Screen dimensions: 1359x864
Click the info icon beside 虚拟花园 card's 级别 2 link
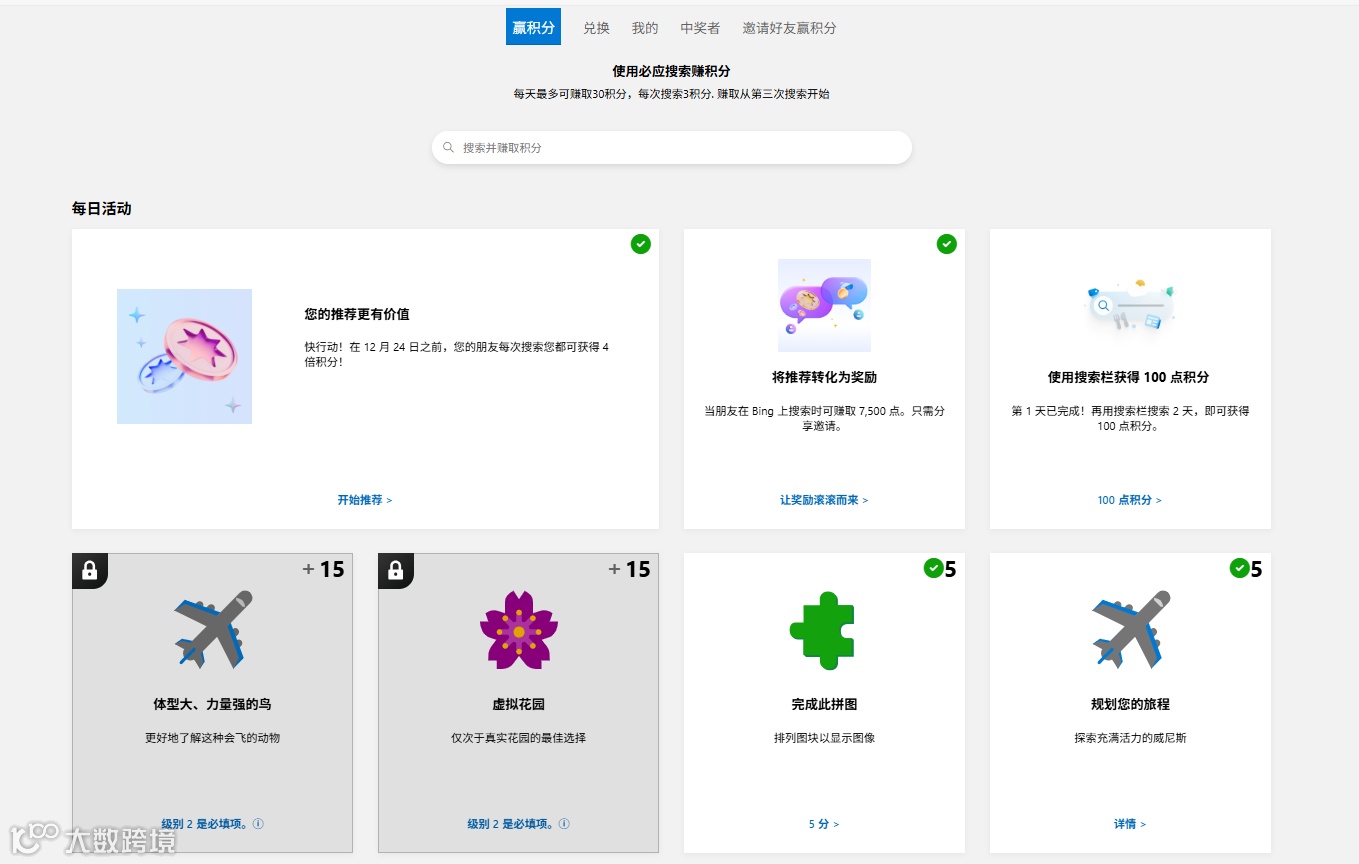564,824
